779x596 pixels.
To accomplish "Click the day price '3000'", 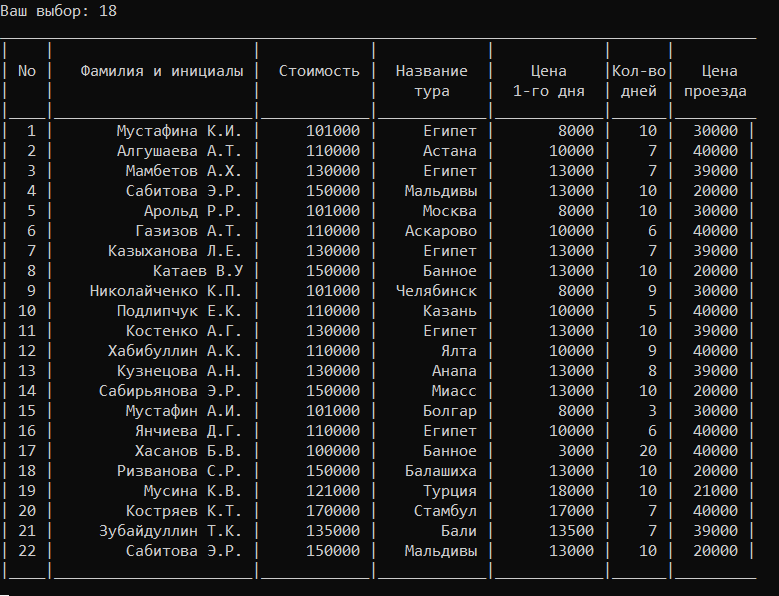I will coord(576,451).
